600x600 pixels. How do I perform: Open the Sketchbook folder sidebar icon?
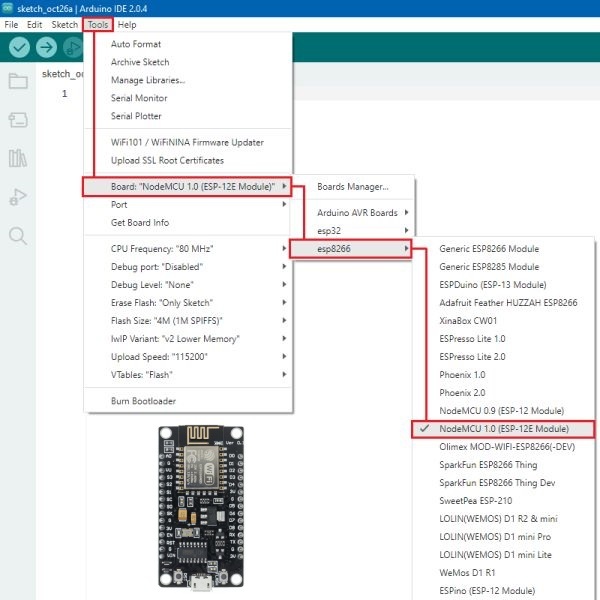point(18,82)
